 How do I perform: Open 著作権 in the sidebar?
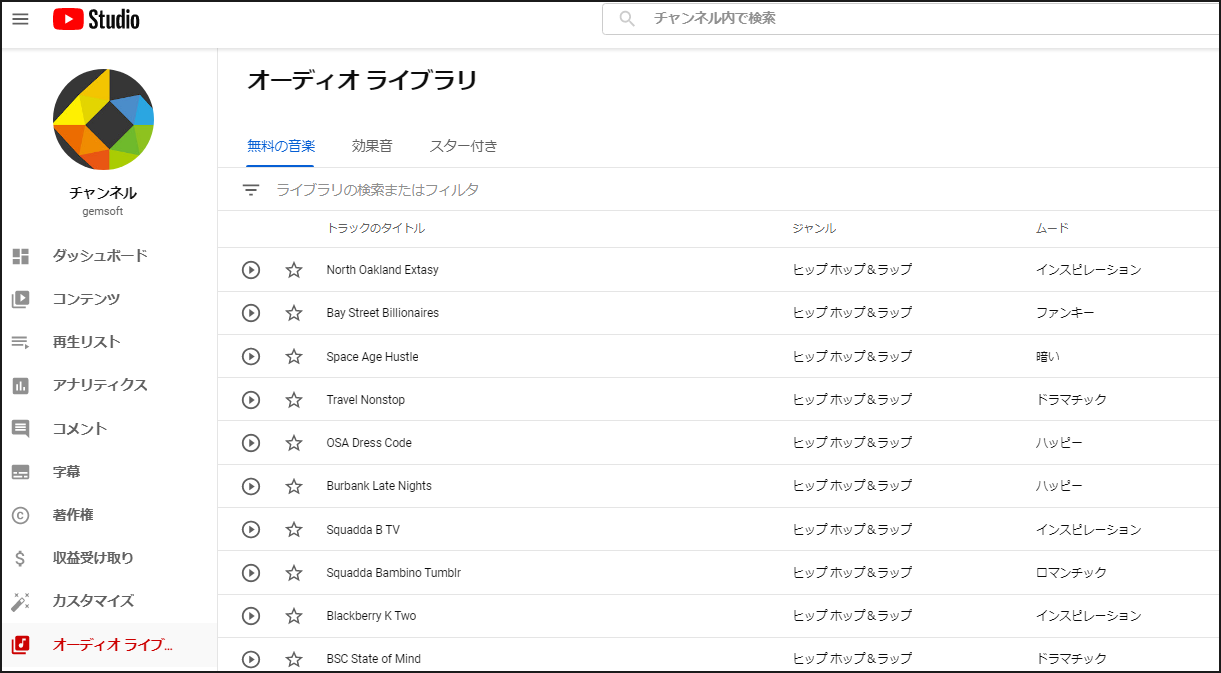tap(73, 515)
